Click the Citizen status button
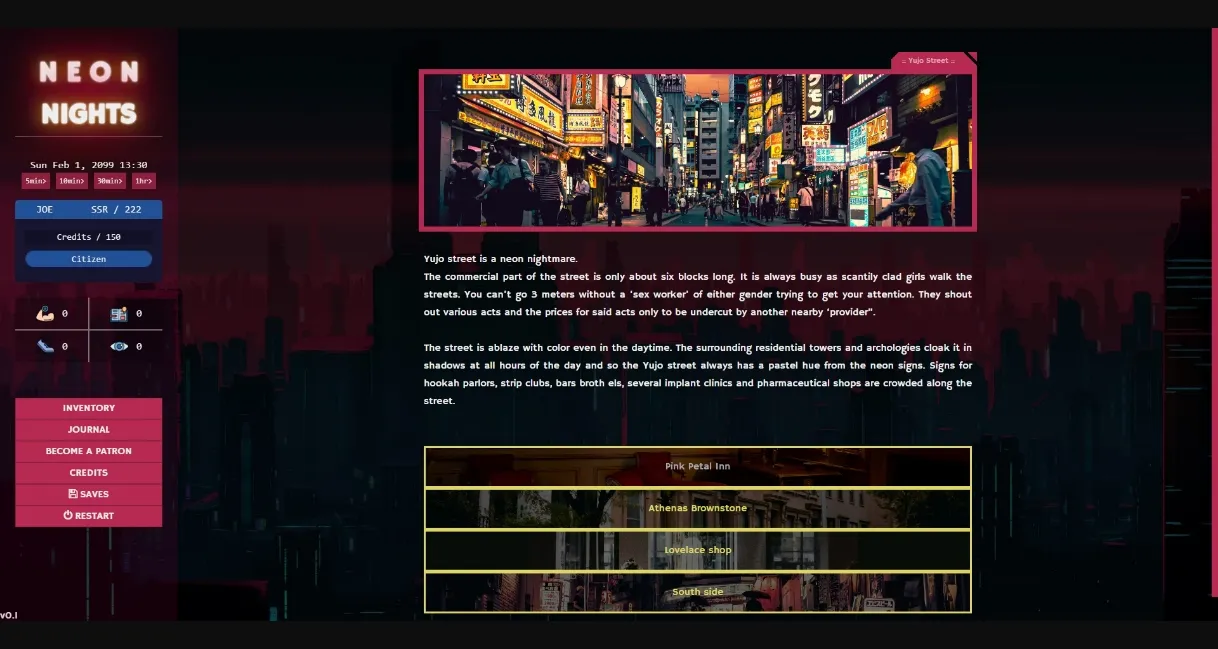1218x649 pixels. [88, 258]
